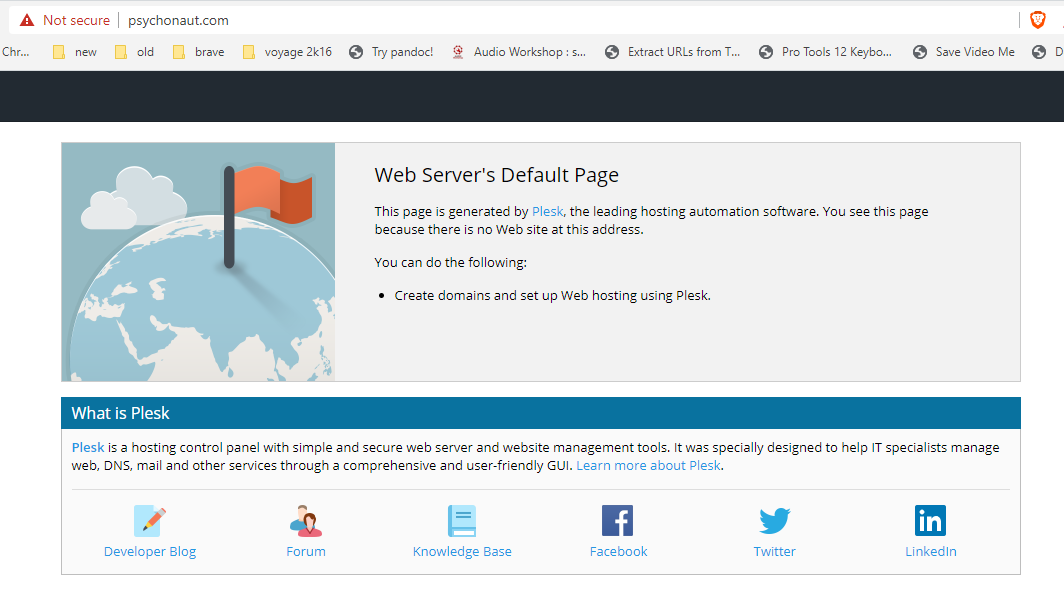Follow the Facebook text link

pyautogui.click(x=618, y=552)
